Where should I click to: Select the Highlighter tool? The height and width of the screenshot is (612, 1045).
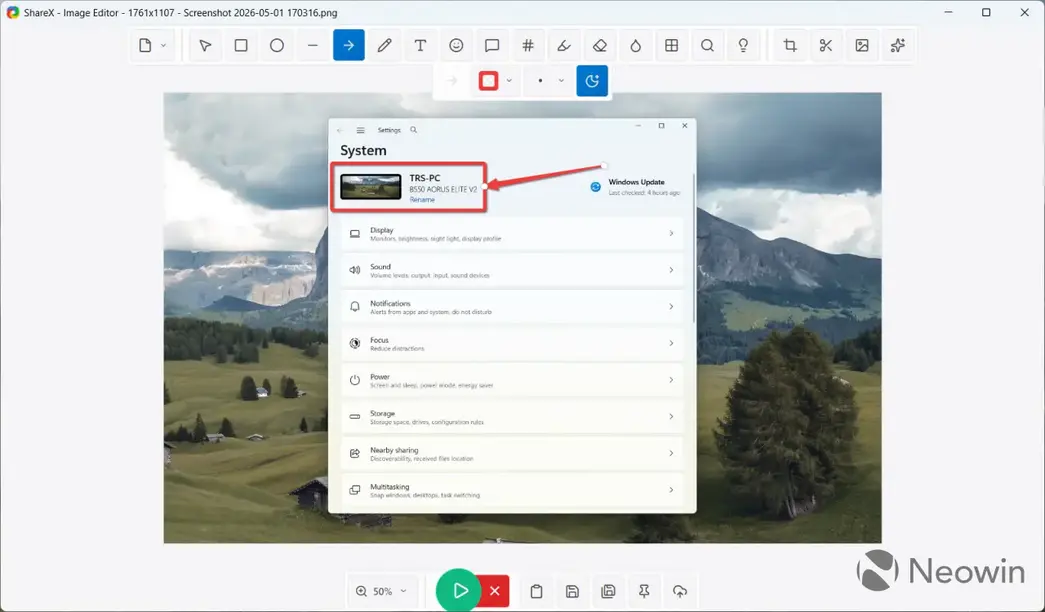click(564, 45)
